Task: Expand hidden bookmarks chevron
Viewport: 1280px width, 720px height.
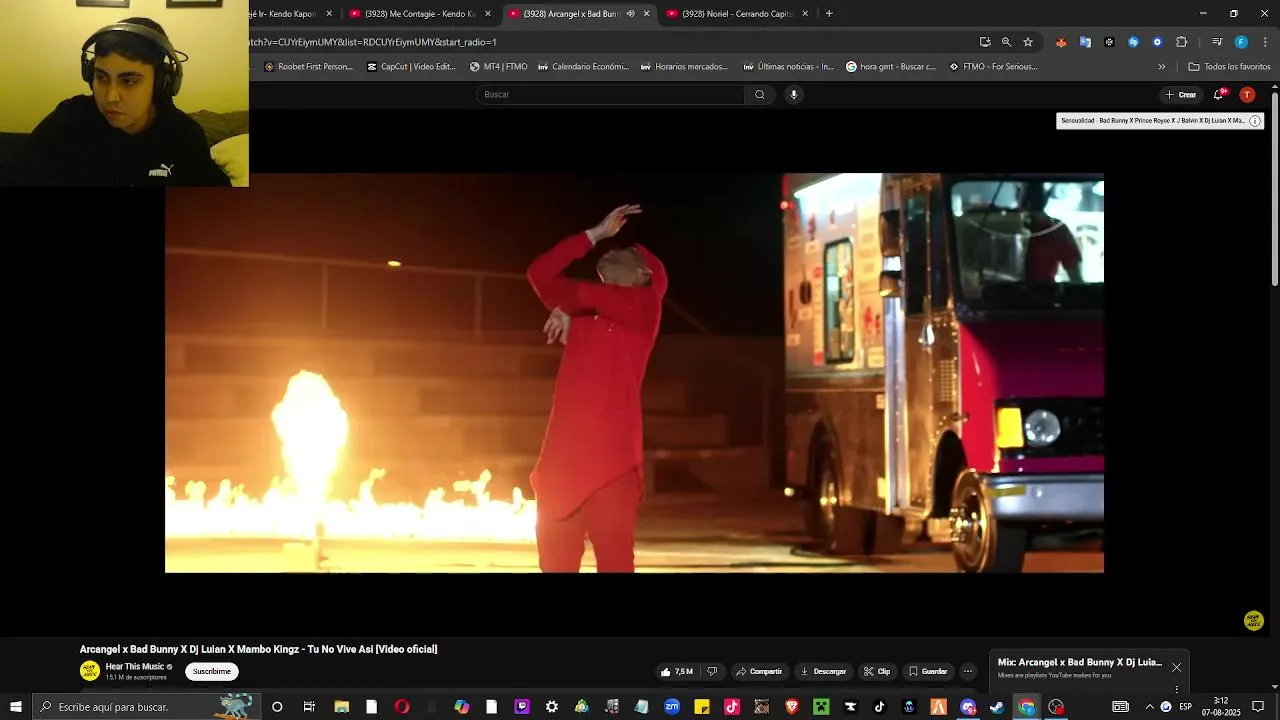Action: (x=1162, y=67)
